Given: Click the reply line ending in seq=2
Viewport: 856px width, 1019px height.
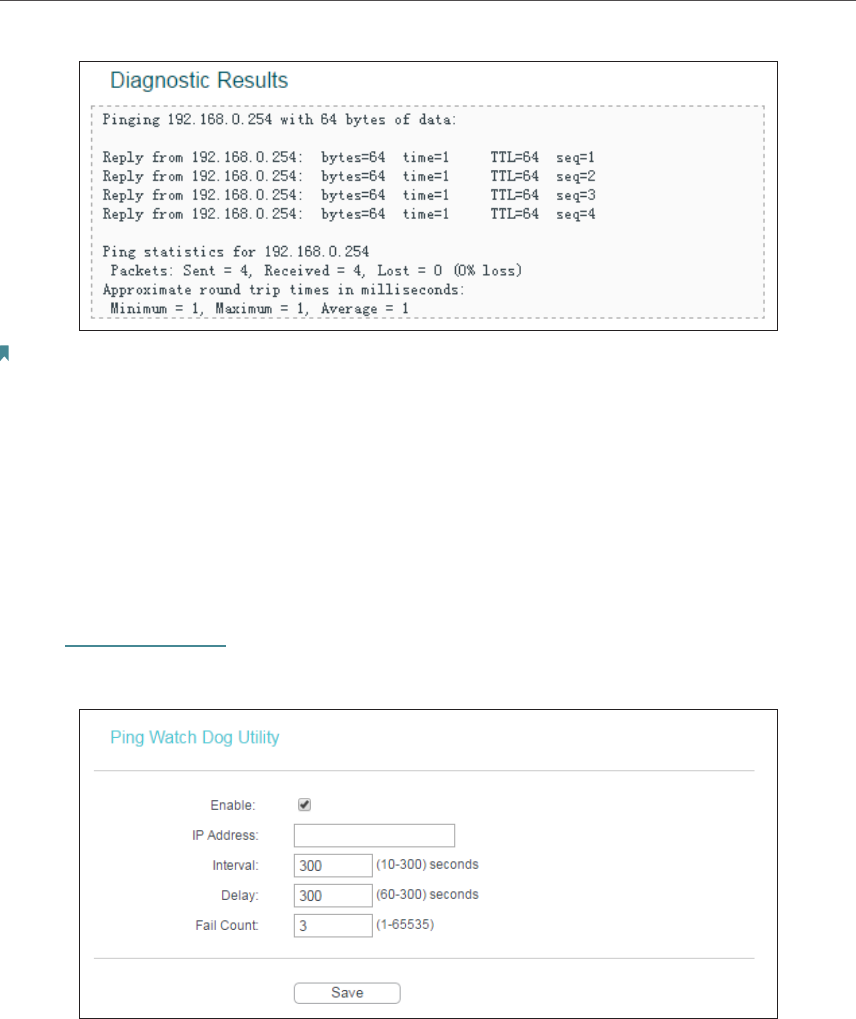Looking at the screenshot, I should (348, 176).
